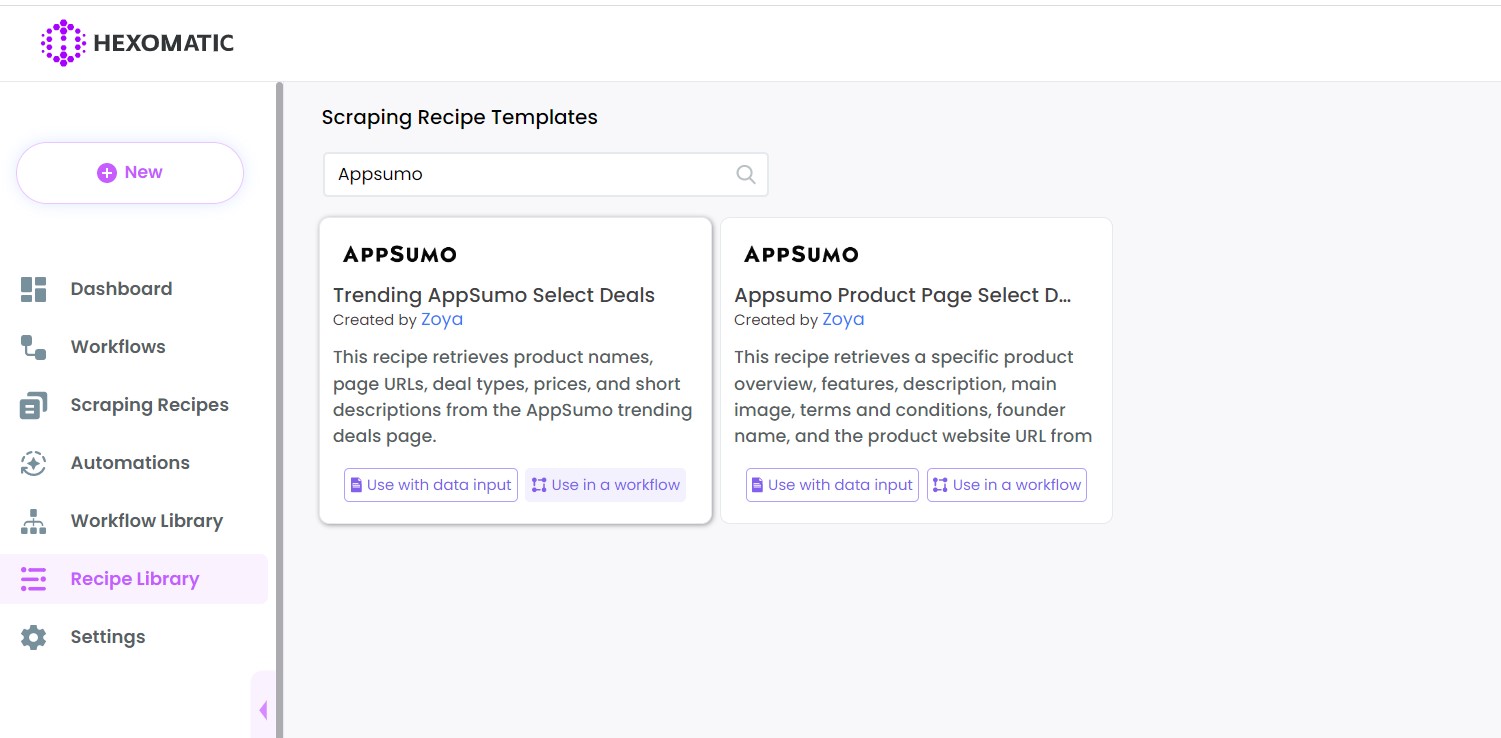Click the Automations compass icon

tap(33, 462)
